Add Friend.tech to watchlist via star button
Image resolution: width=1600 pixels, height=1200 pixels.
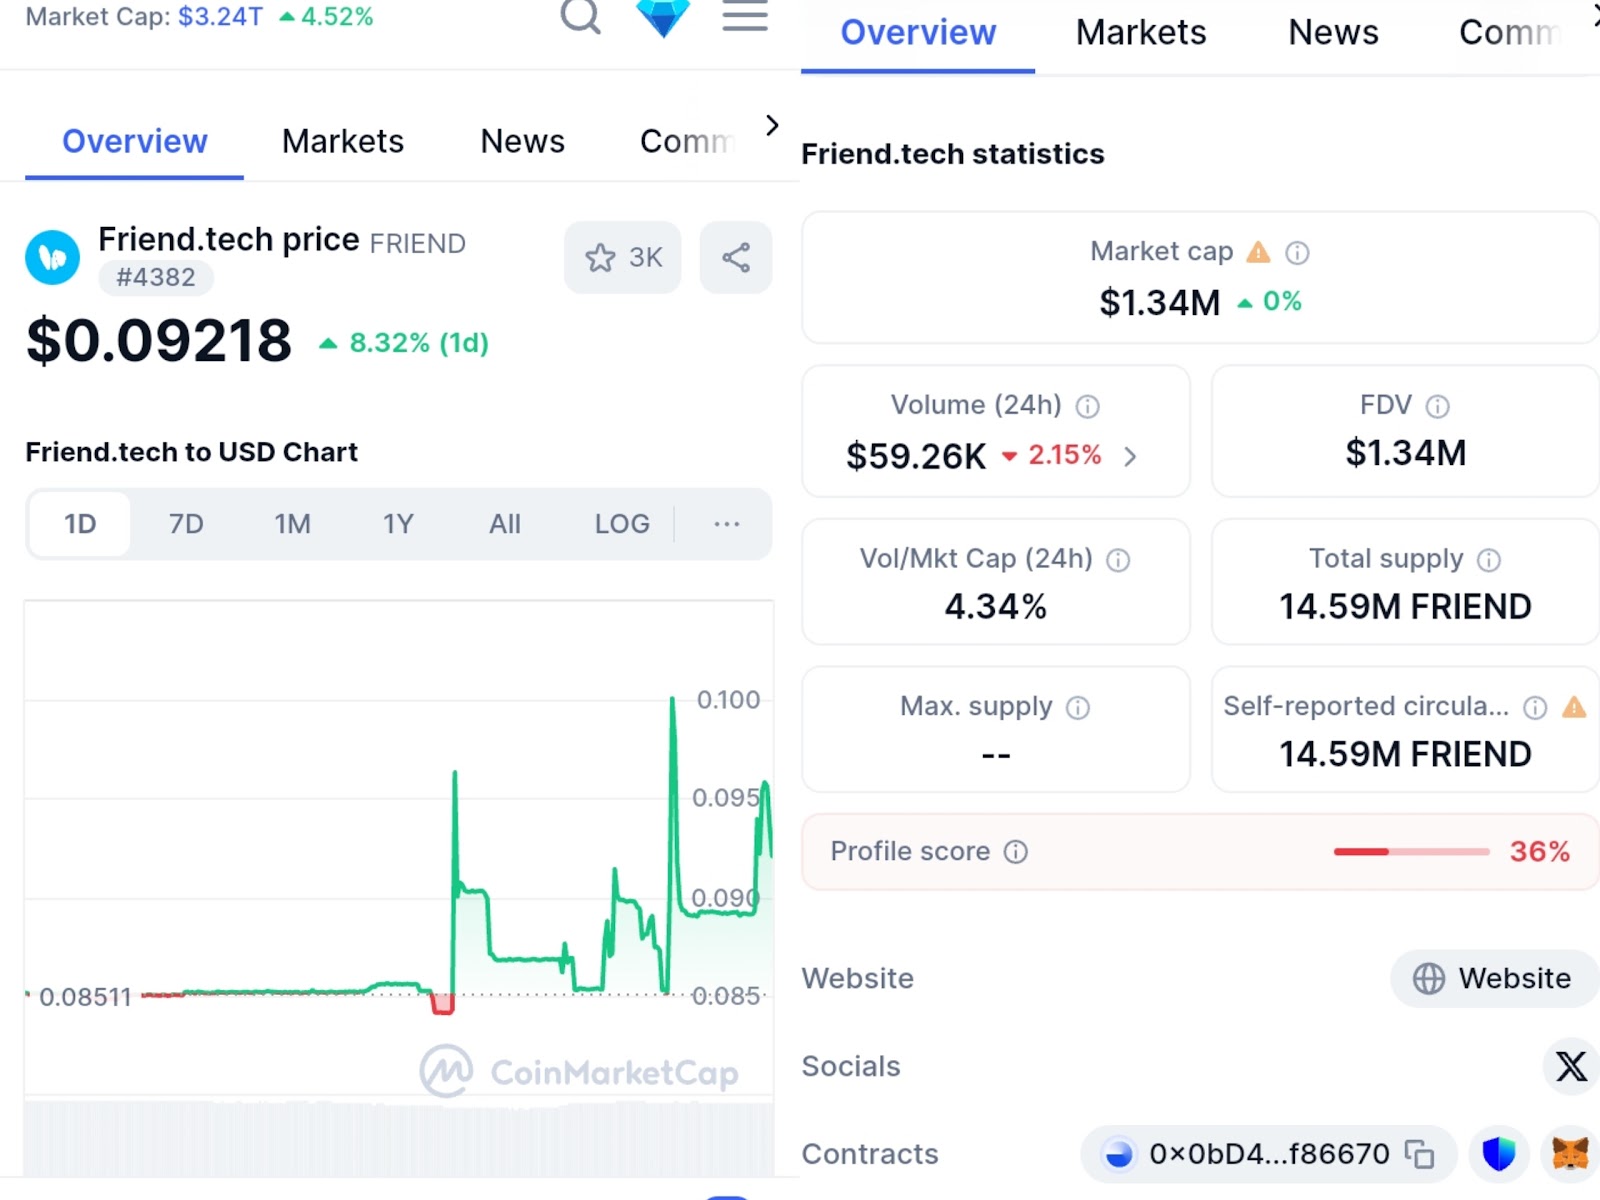click(x=623, y=258)
